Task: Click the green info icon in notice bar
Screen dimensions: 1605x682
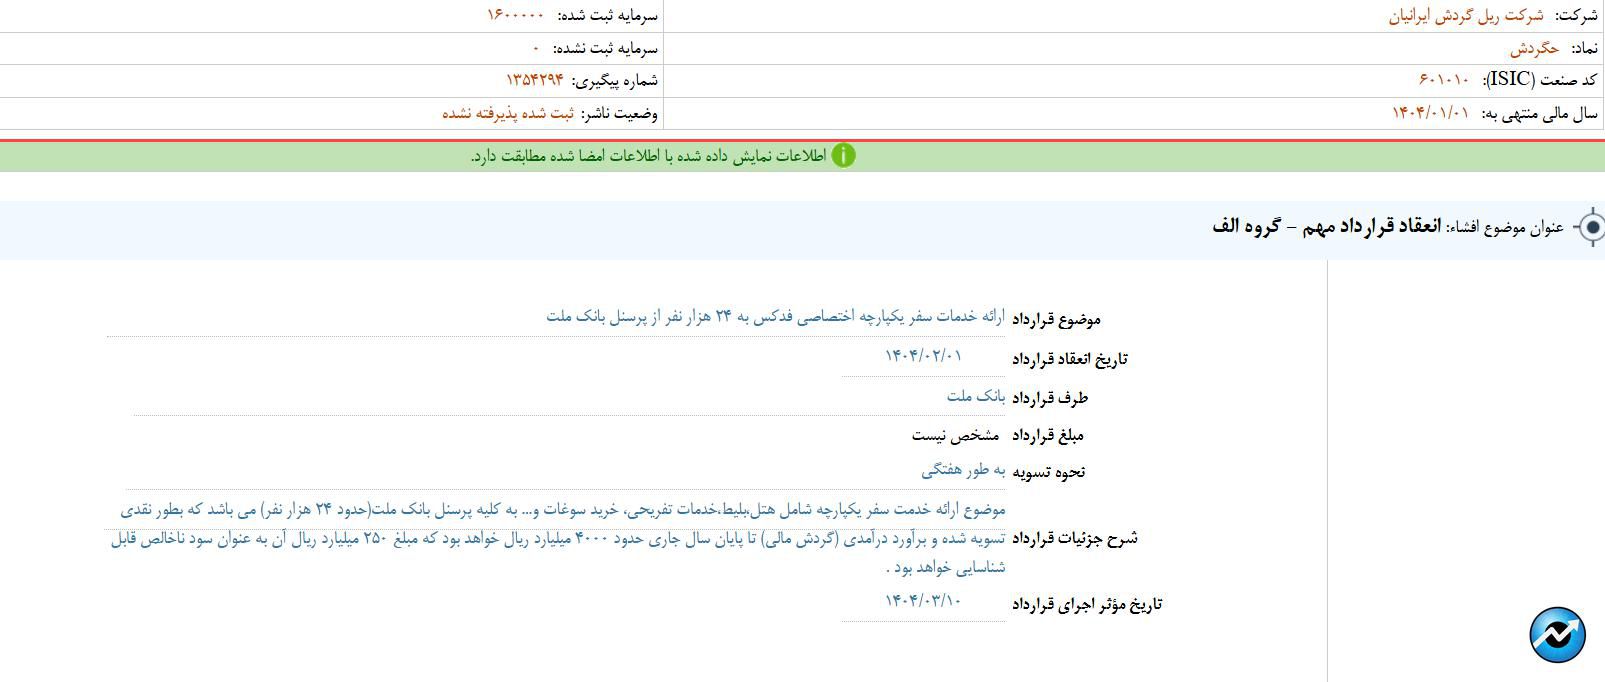Action: coord(843,156)
